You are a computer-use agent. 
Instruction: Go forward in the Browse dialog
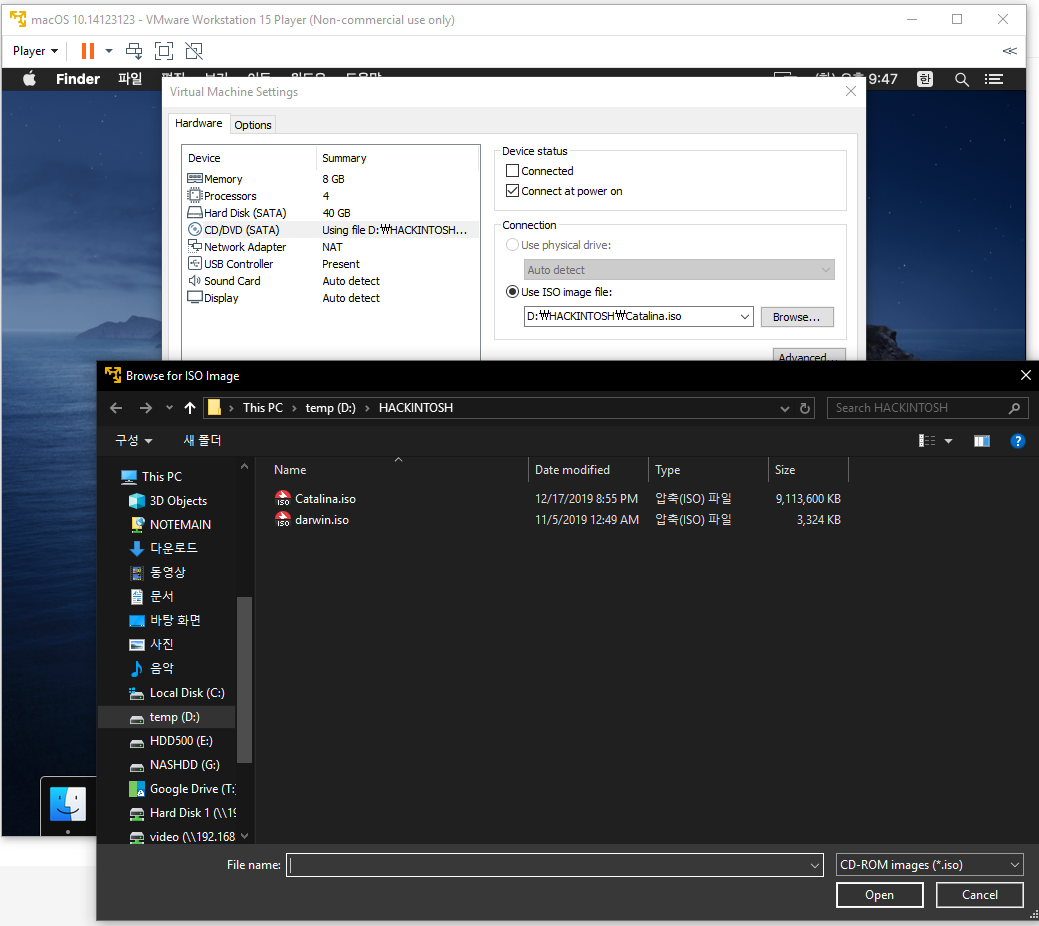click(145, 408)
